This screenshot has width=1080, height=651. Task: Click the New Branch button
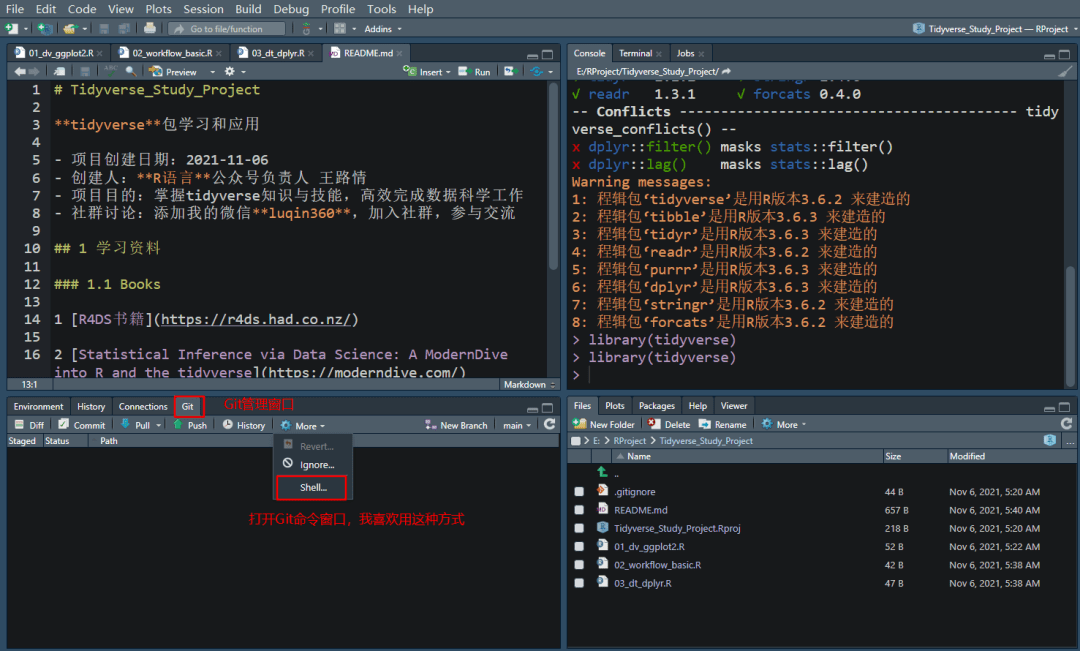click(456, 425)
